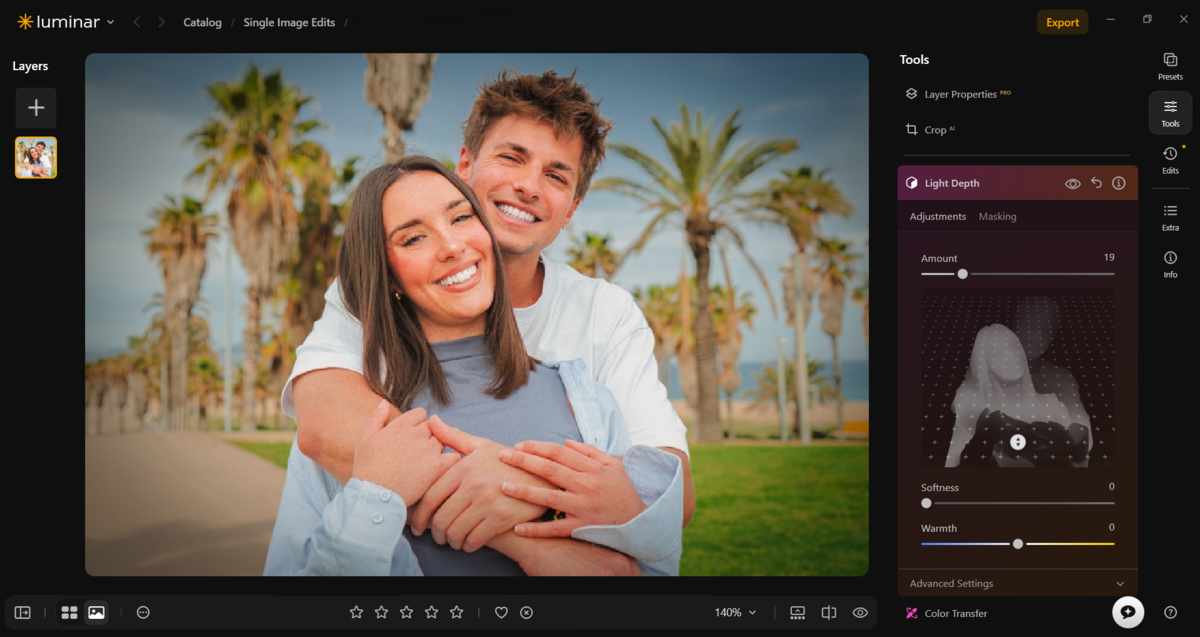
Task: Toggle Light Depth visibility with the eye icon
Action: (1072, 184)
